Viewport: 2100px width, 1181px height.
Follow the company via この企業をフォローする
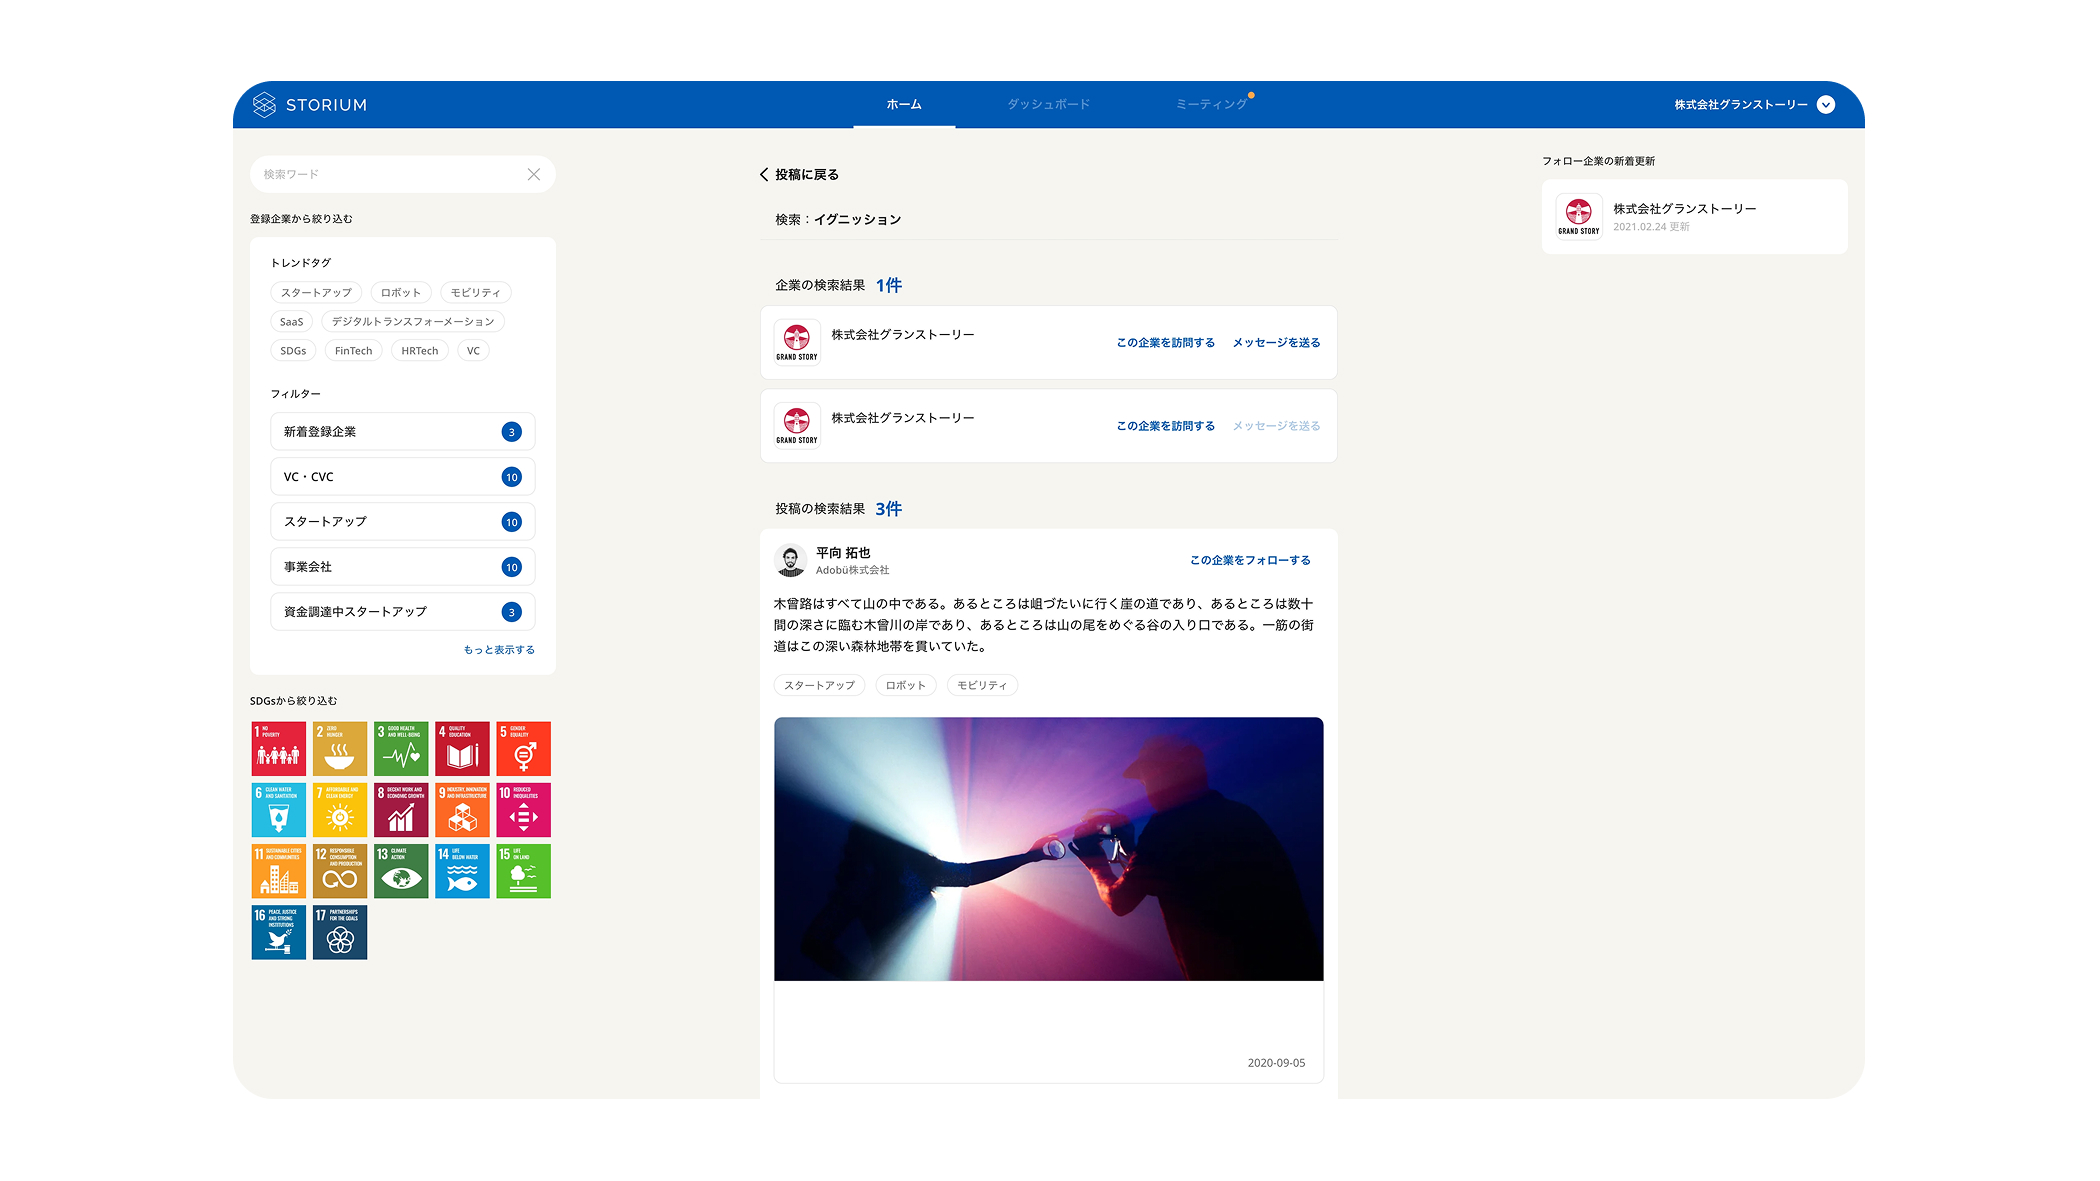coord(1250,560)
